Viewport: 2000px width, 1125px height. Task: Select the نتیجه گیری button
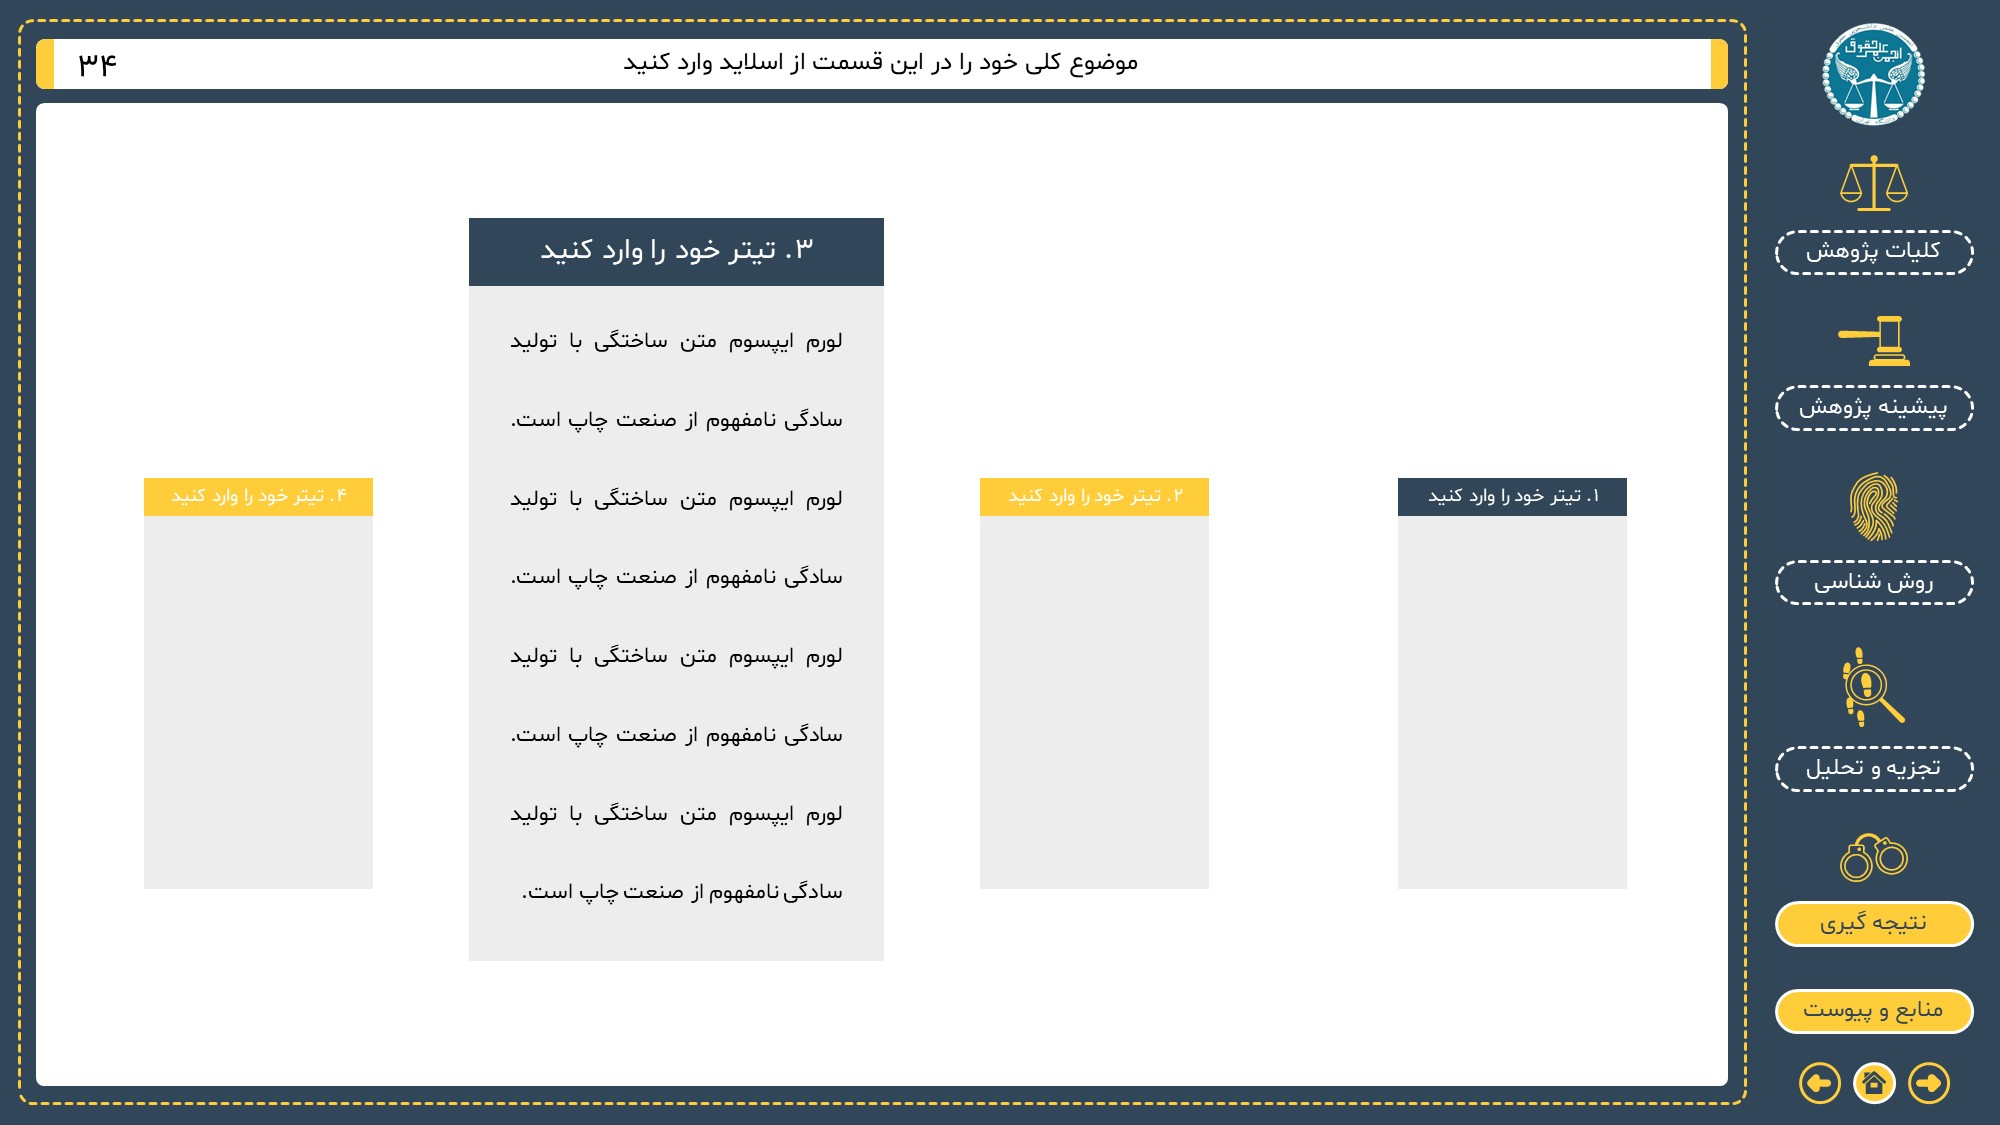1873,923
